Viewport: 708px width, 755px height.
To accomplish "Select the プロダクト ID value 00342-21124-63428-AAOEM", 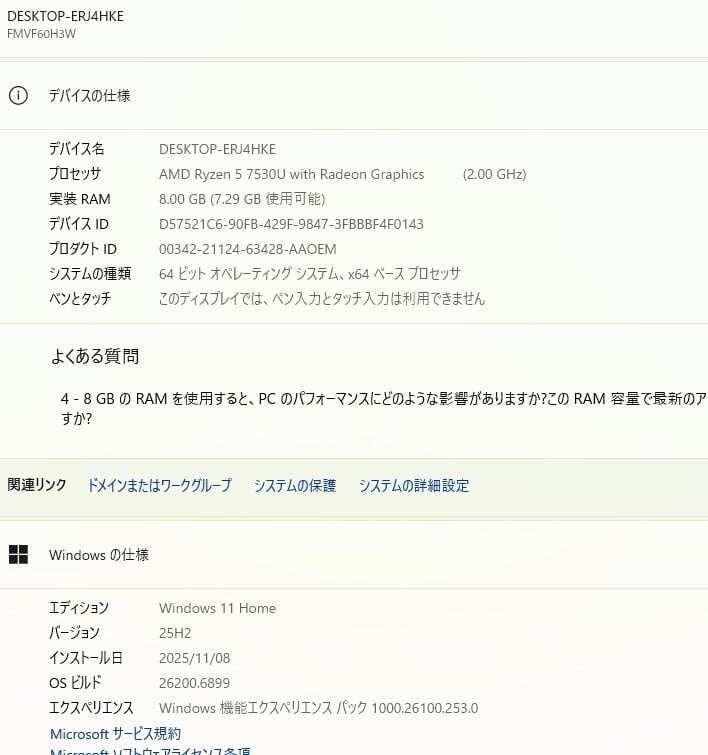I will pos(248,249).
